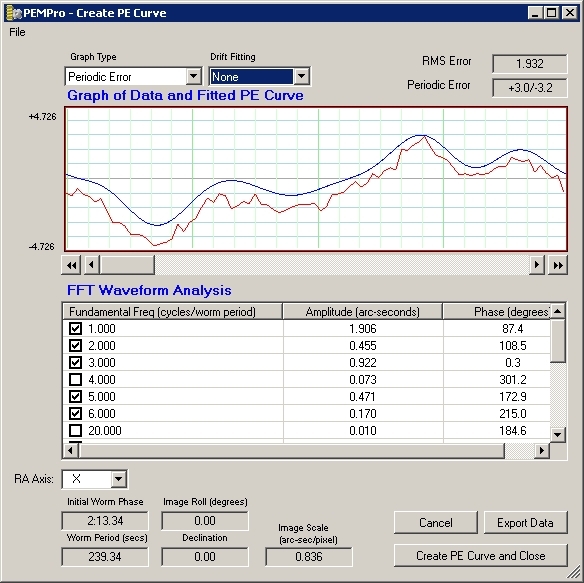
Task: Click the graph's horizontal scrollbar thumb
Action: [128, 265]
